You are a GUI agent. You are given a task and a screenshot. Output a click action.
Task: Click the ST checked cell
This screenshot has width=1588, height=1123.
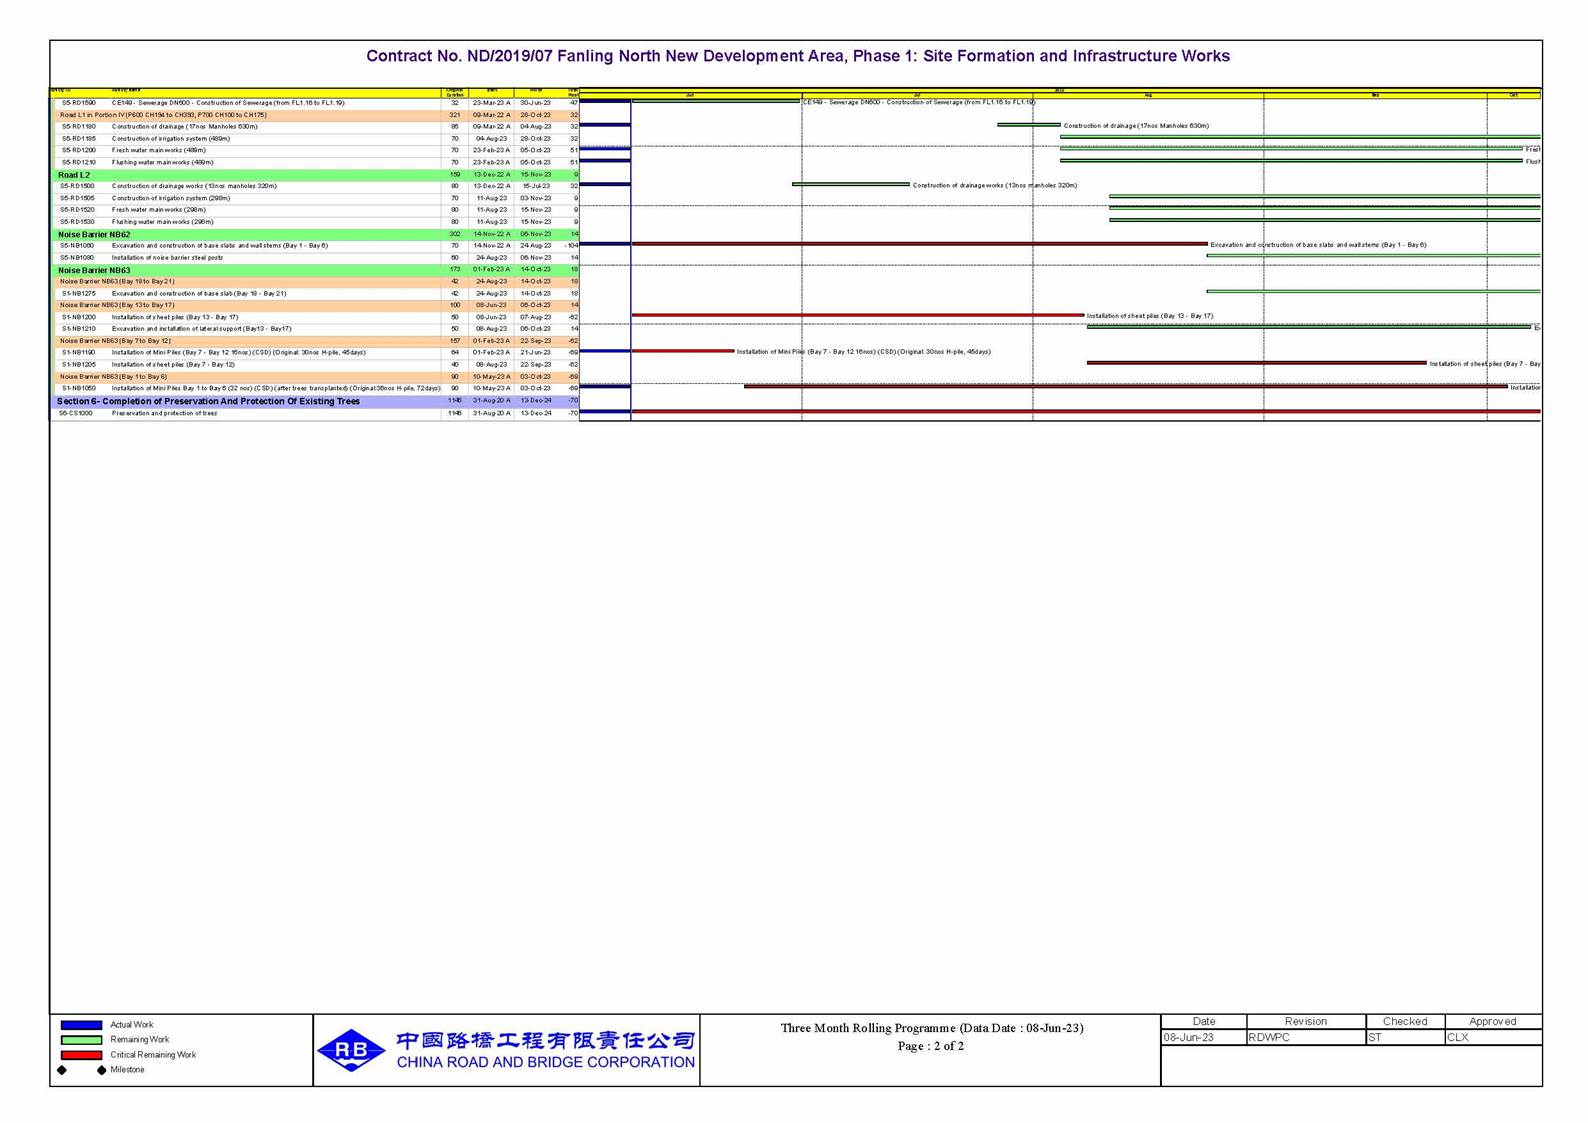click(1405, 1038)
